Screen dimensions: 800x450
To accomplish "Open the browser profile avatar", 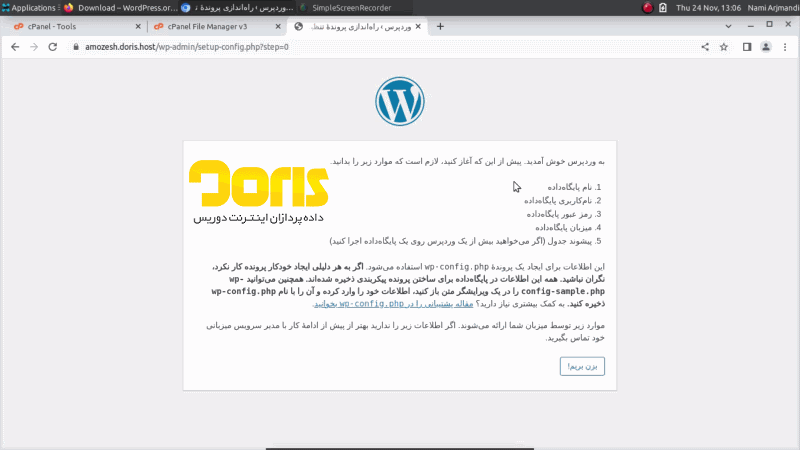I will pyautogui.click(x=766, y=47).
